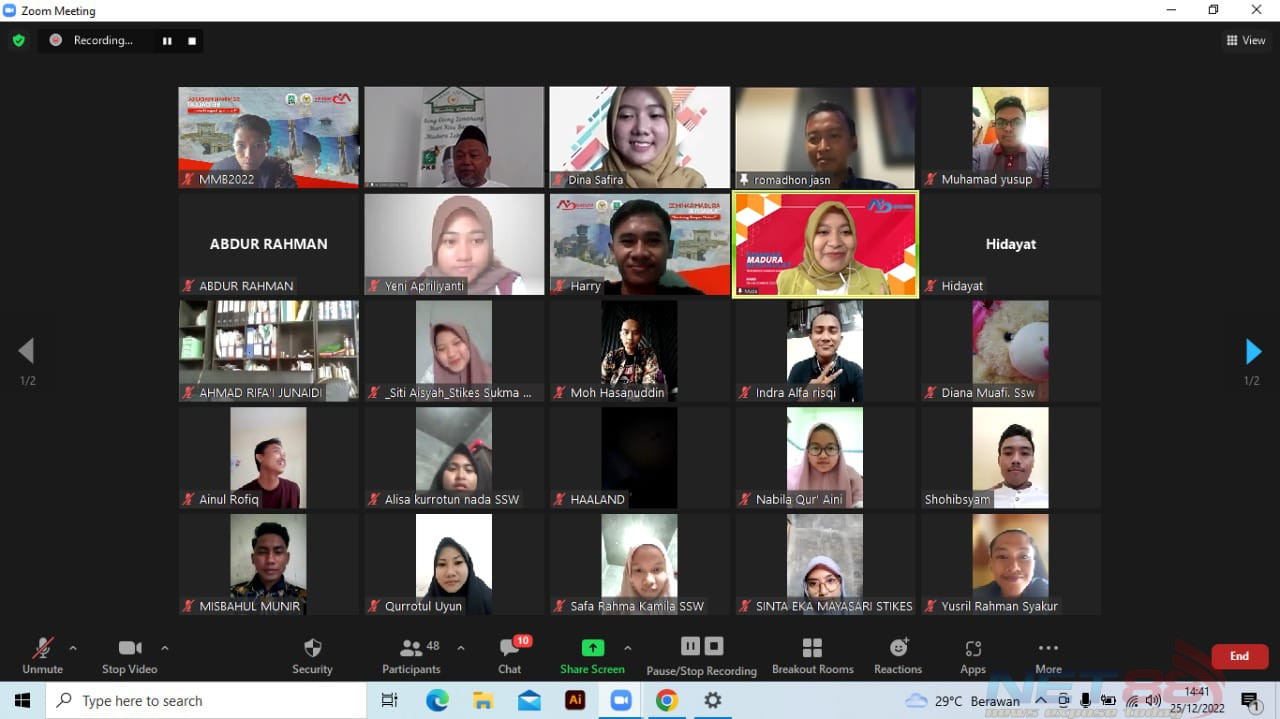Viewport: 1280px width, 719px height.
Task: Select Dina Safira's video thumbnail
Action: click(639, 137)
